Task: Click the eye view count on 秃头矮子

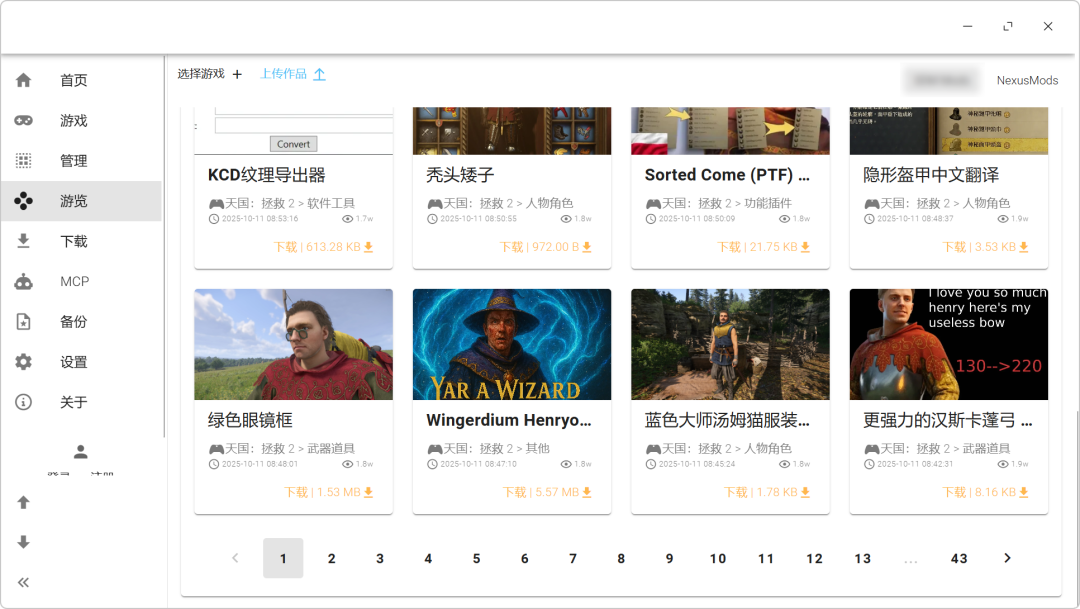Action: (576, 219)
